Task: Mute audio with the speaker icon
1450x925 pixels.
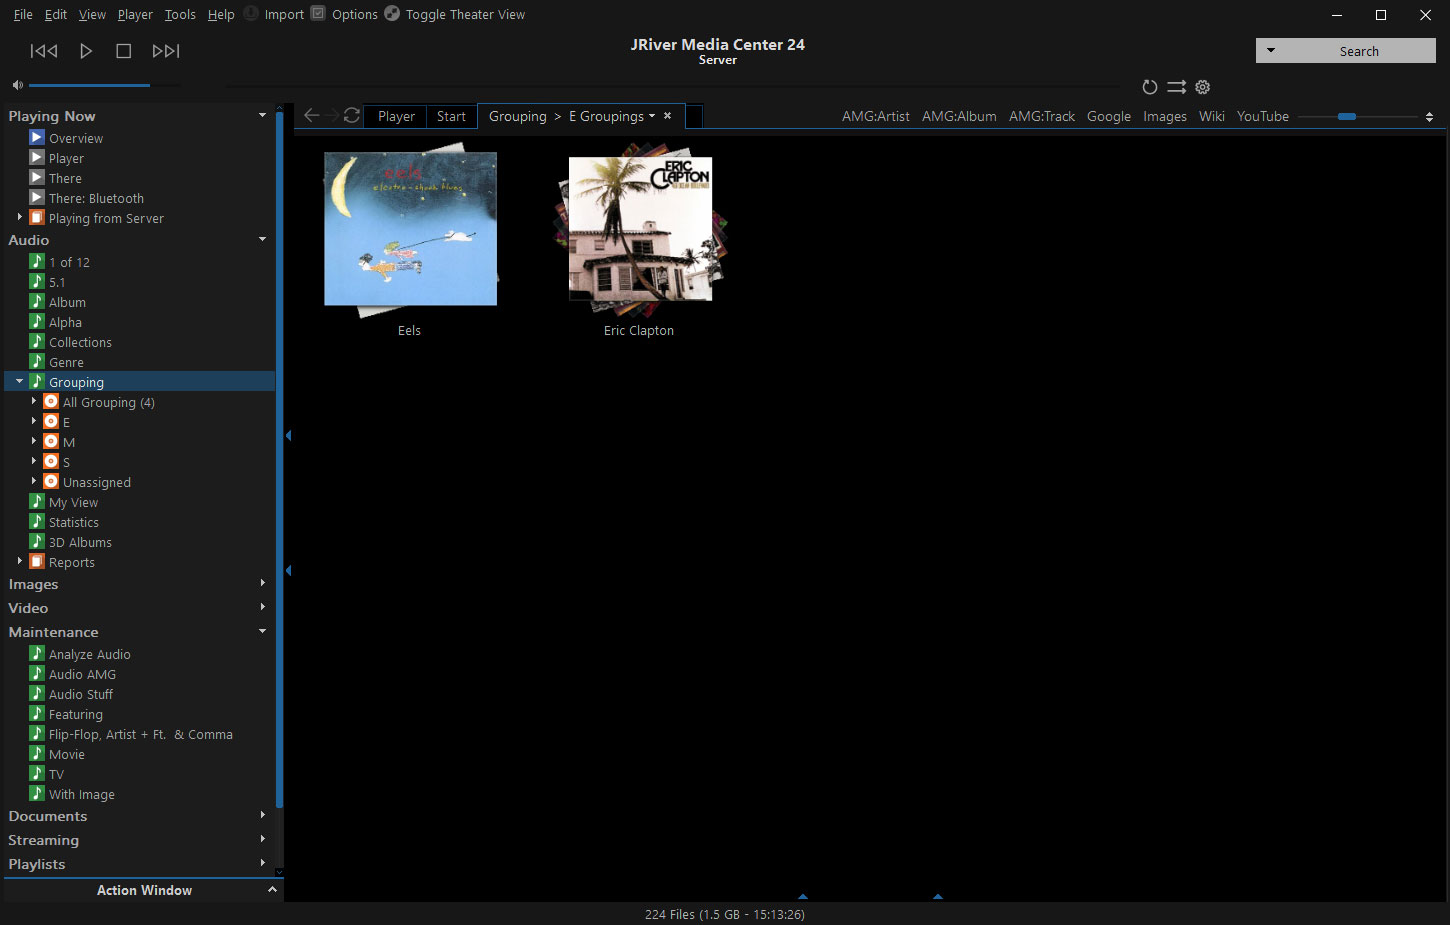Action: (17, 85)
